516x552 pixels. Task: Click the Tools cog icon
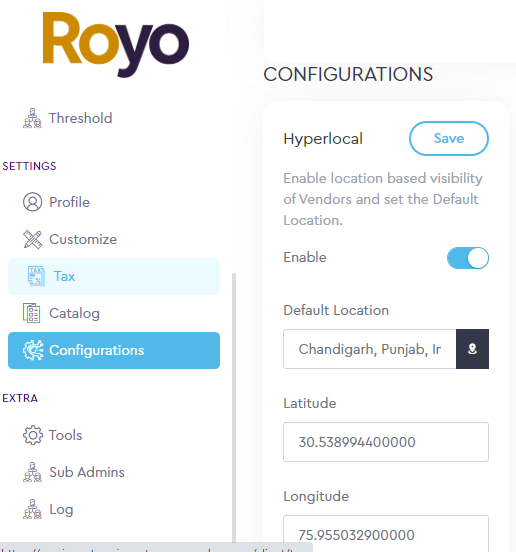(x=33, y=435)
